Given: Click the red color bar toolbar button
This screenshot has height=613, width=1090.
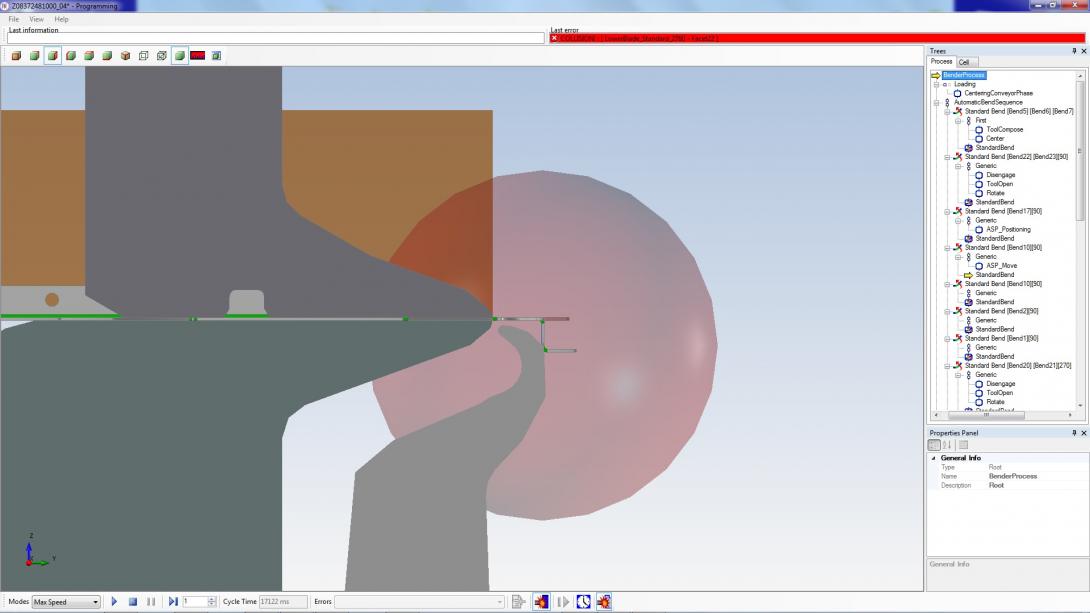Looking at the screenshot, I should click(197, 56).
